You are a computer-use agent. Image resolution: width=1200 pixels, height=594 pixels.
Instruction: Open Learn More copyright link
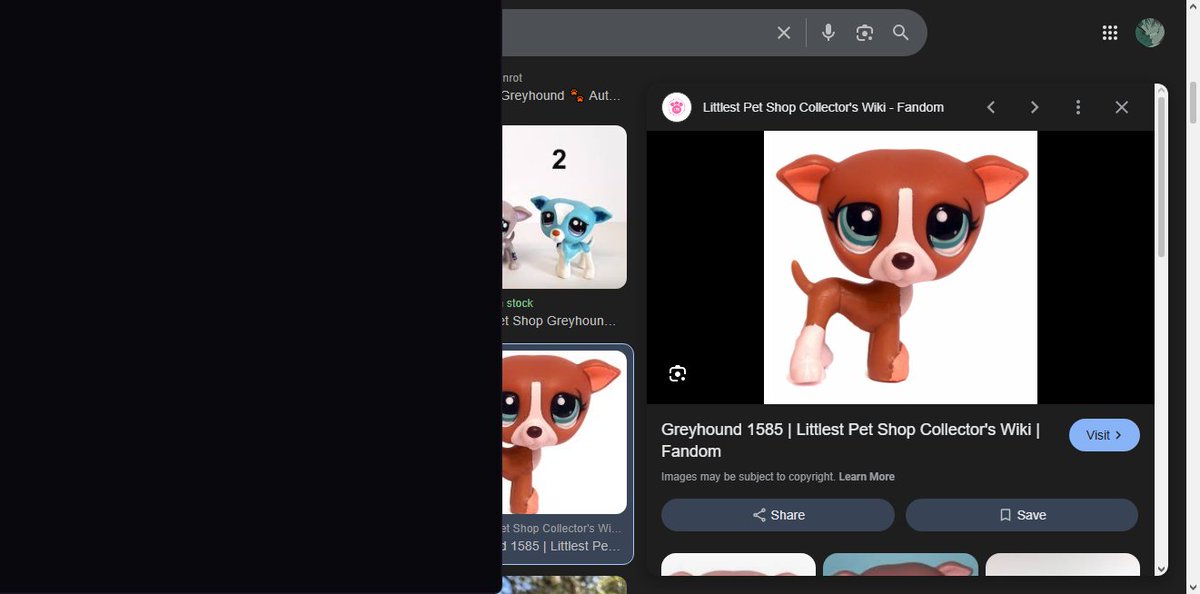[x=867, y=477]
